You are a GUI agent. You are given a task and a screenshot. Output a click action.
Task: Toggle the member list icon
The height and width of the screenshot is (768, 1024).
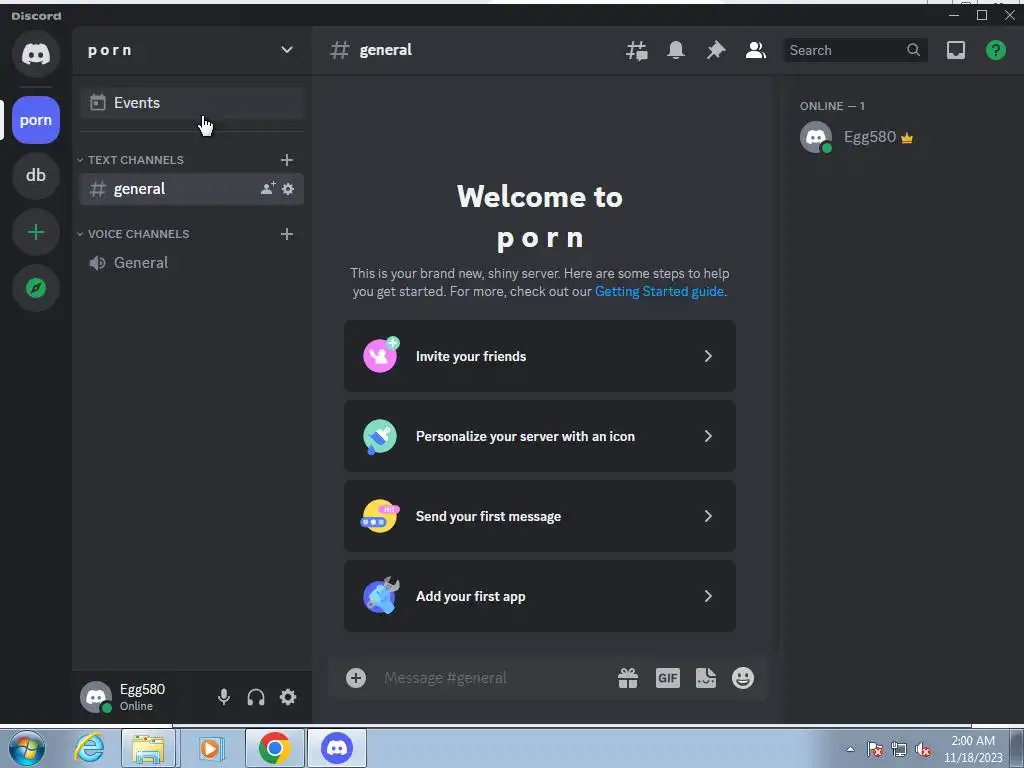click(x=756, y=50)
